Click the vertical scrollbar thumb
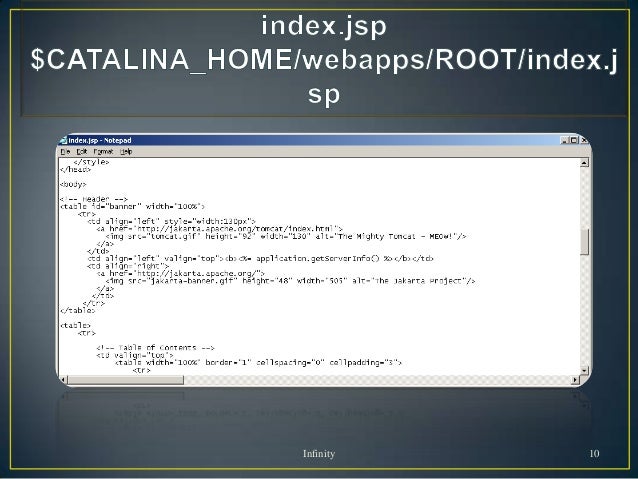Viewport: 638px width, 479px height. click(584, 242)
